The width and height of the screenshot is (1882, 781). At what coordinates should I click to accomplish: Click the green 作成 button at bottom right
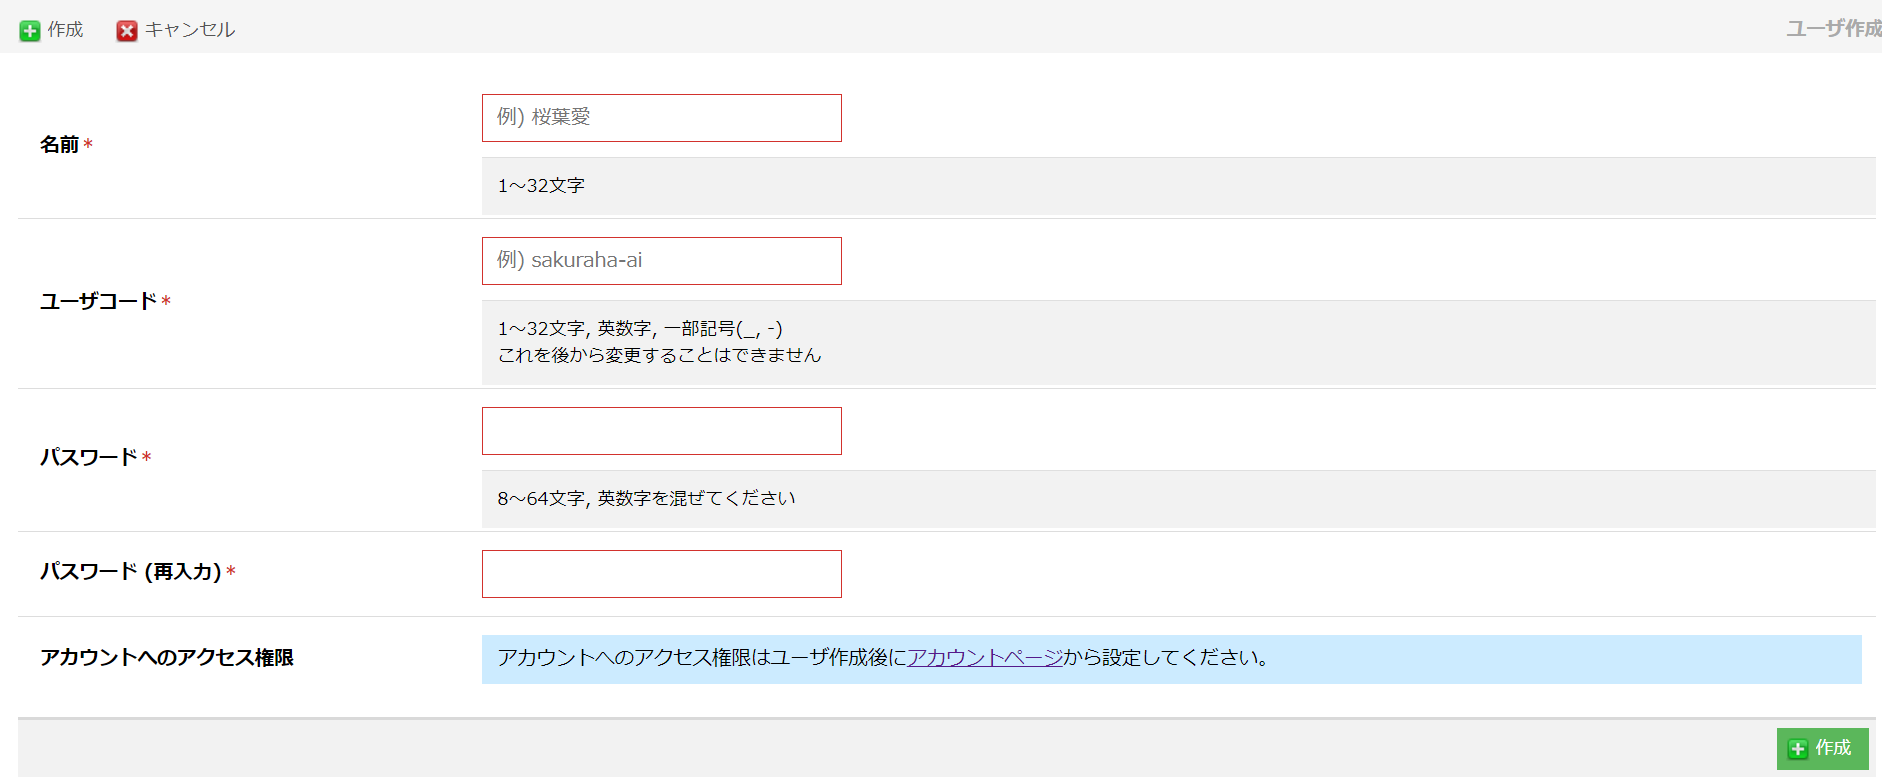[x=1822, y=748]
